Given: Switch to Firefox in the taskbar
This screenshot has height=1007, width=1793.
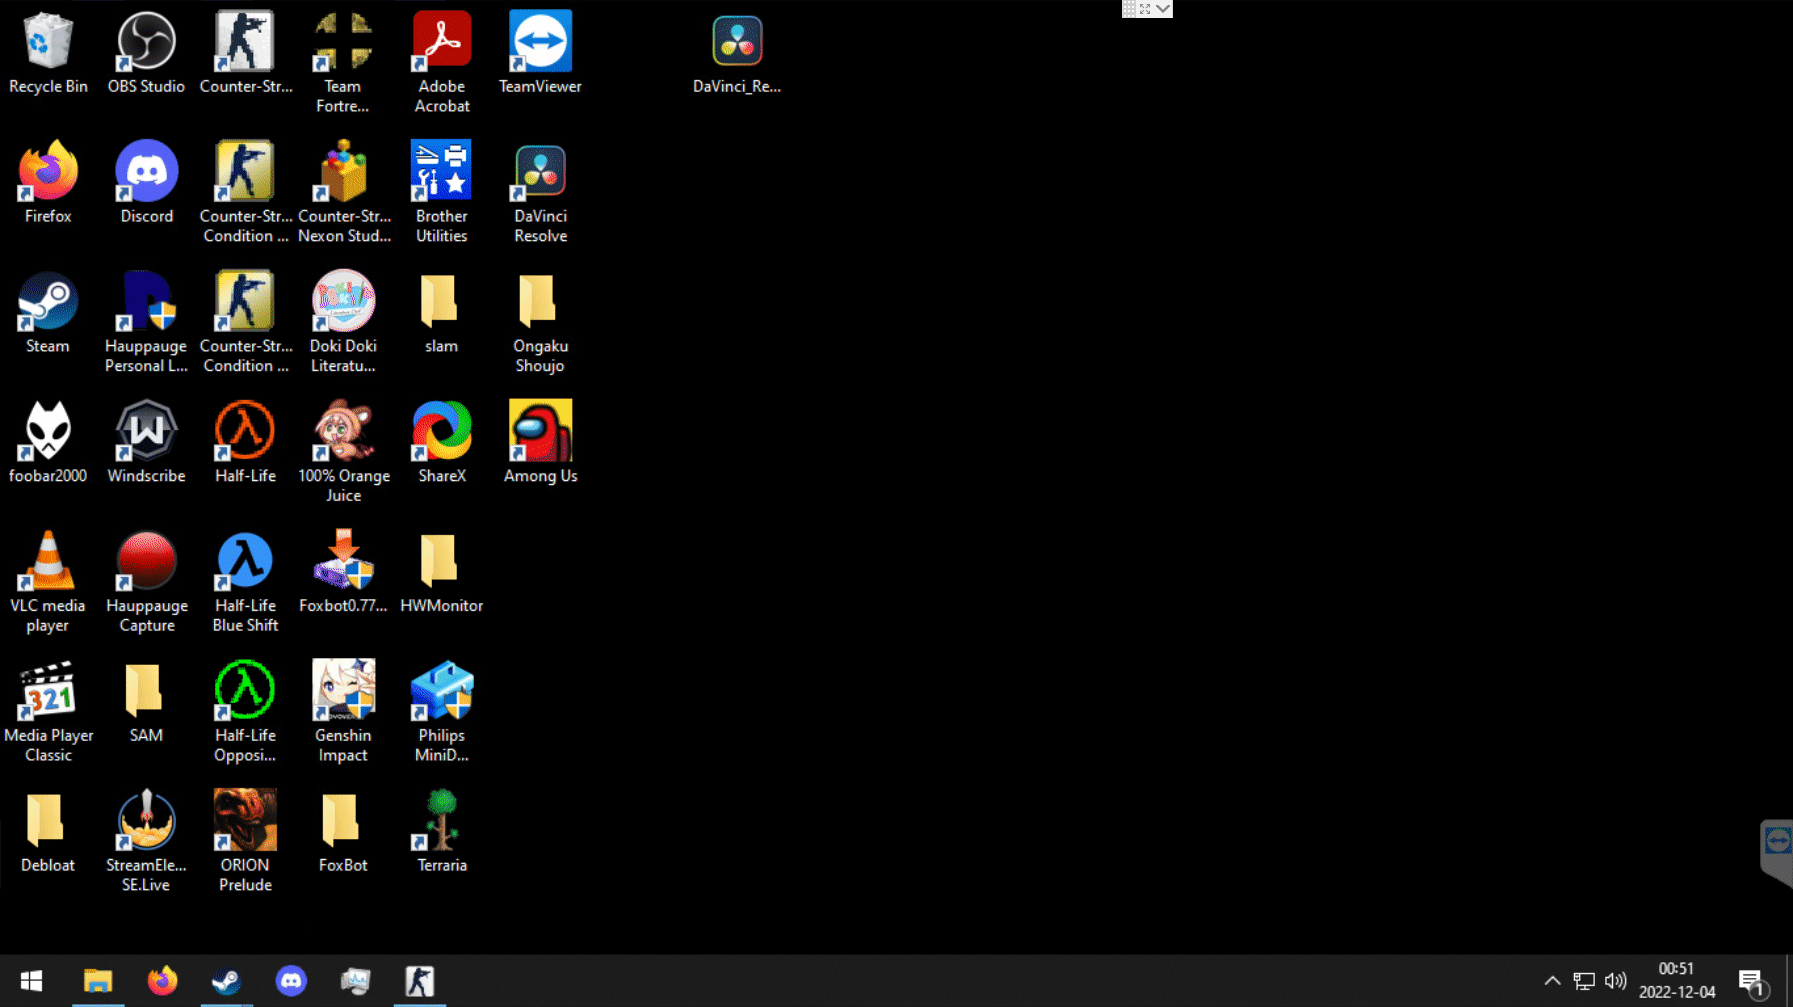Looking at the screenshot, I should point(162,981).
